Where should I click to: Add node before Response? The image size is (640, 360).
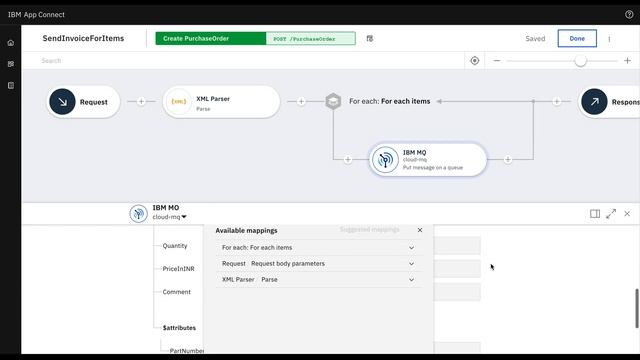(x=556, y=101)
